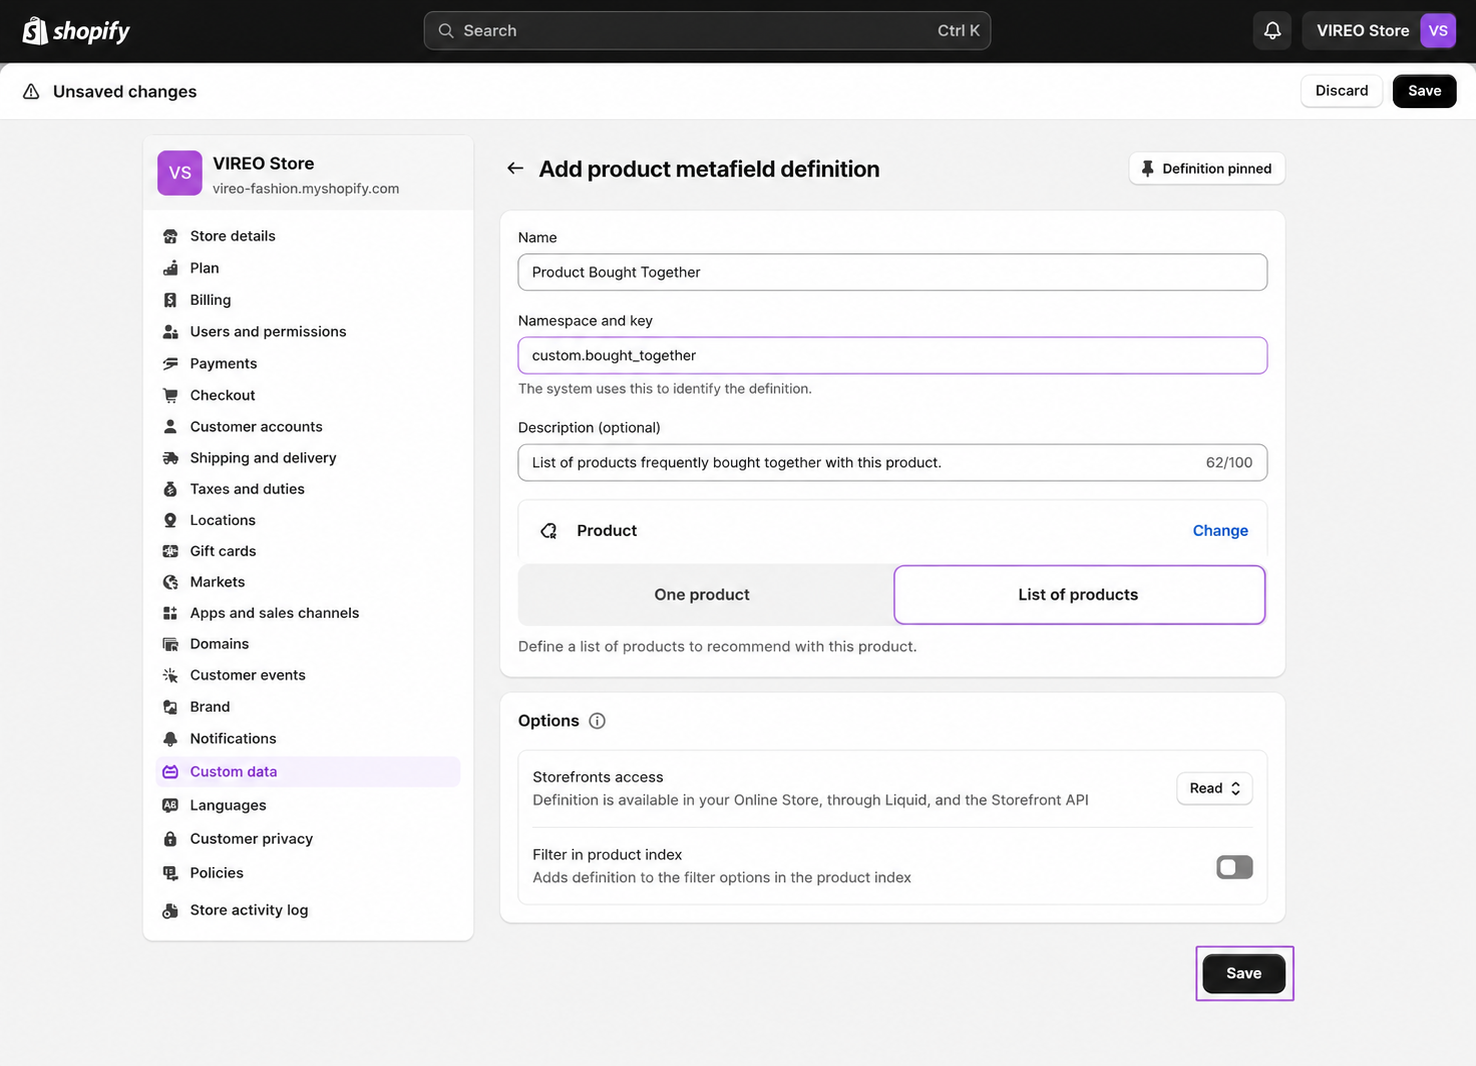Select the One product option
This screenshot has height=1066, width=1476.
pyautogui.click(x=702, y=595)
